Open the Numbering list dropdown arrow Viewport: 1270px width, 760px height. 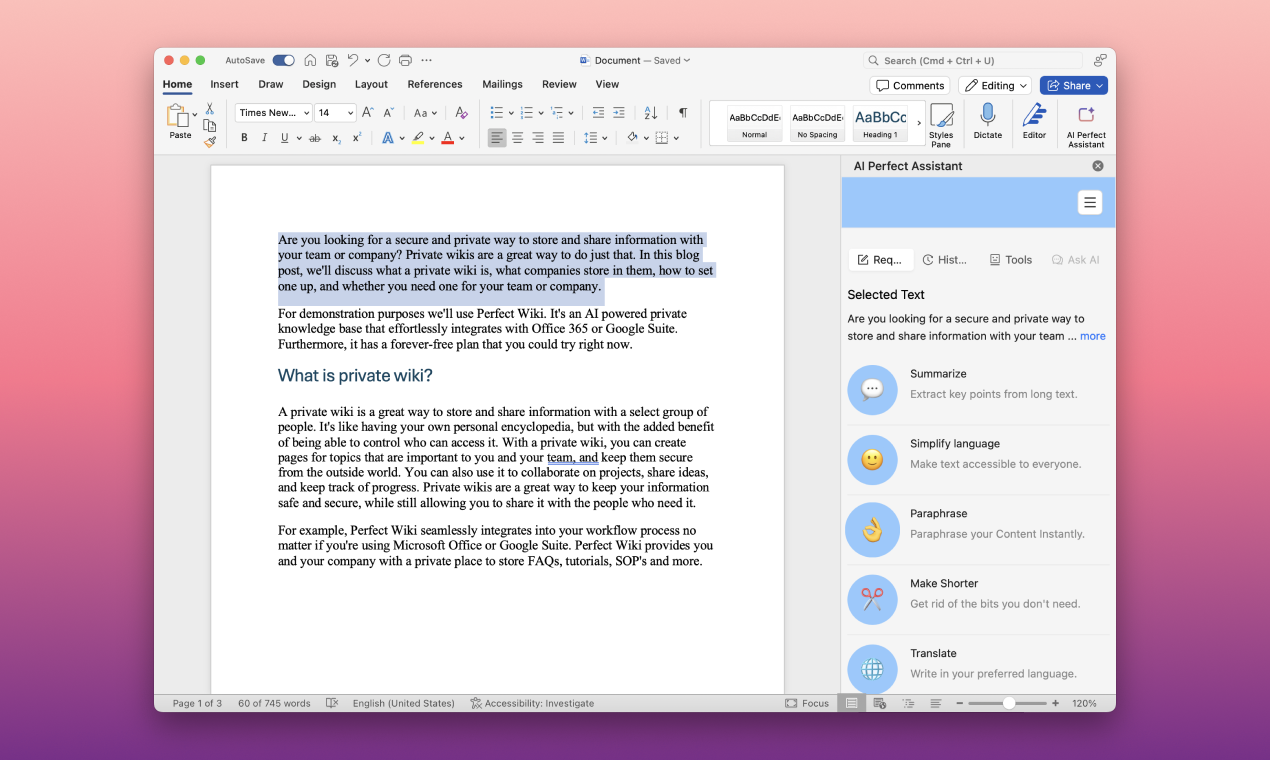[541, 113]
